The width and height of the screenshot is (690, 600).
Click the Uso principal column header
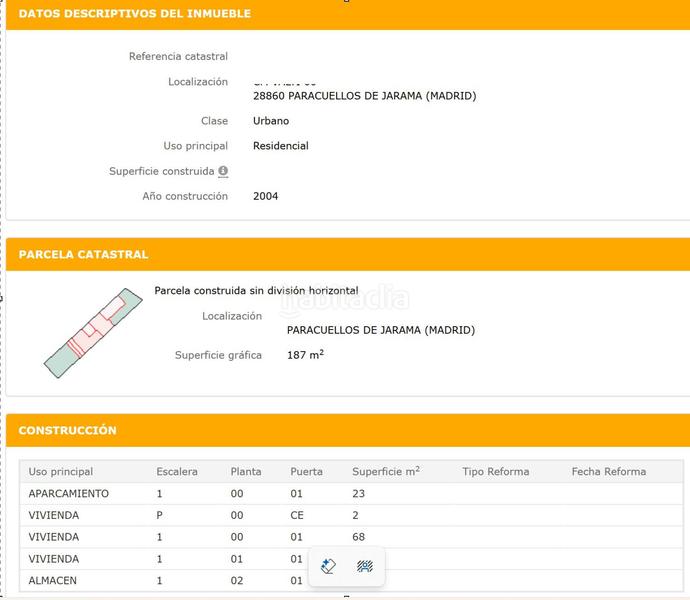pos(61,472)
